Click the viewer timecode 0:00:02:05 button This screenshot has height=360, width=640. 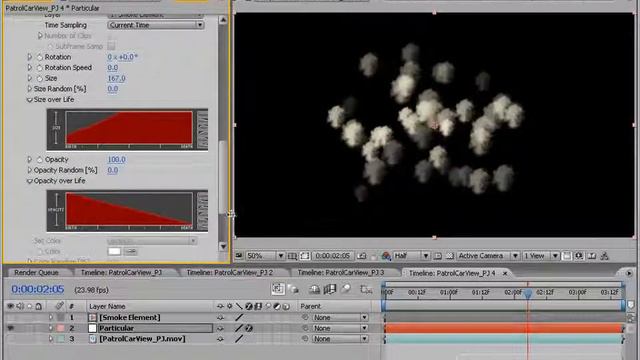333,256
